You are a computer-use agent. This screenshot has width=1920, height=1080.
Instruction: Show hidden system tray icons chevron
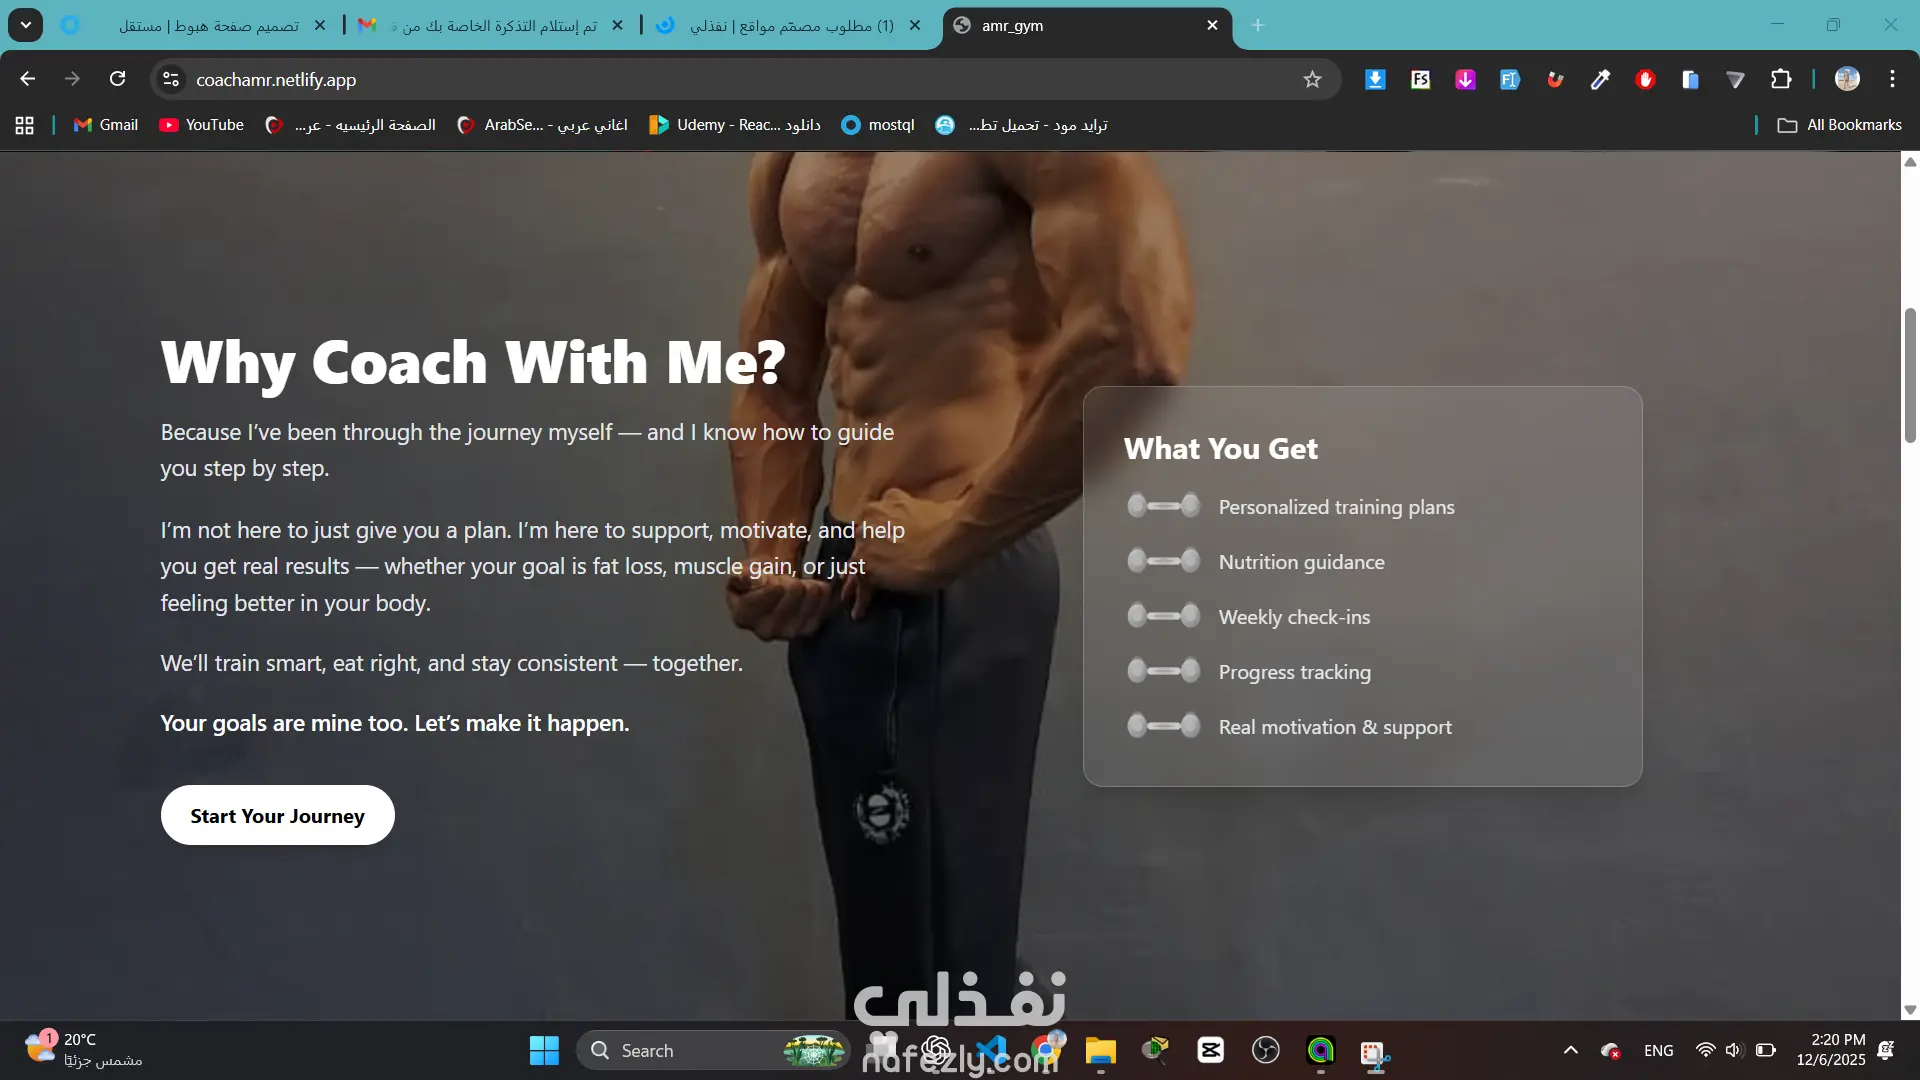tap(1570, 1050)
